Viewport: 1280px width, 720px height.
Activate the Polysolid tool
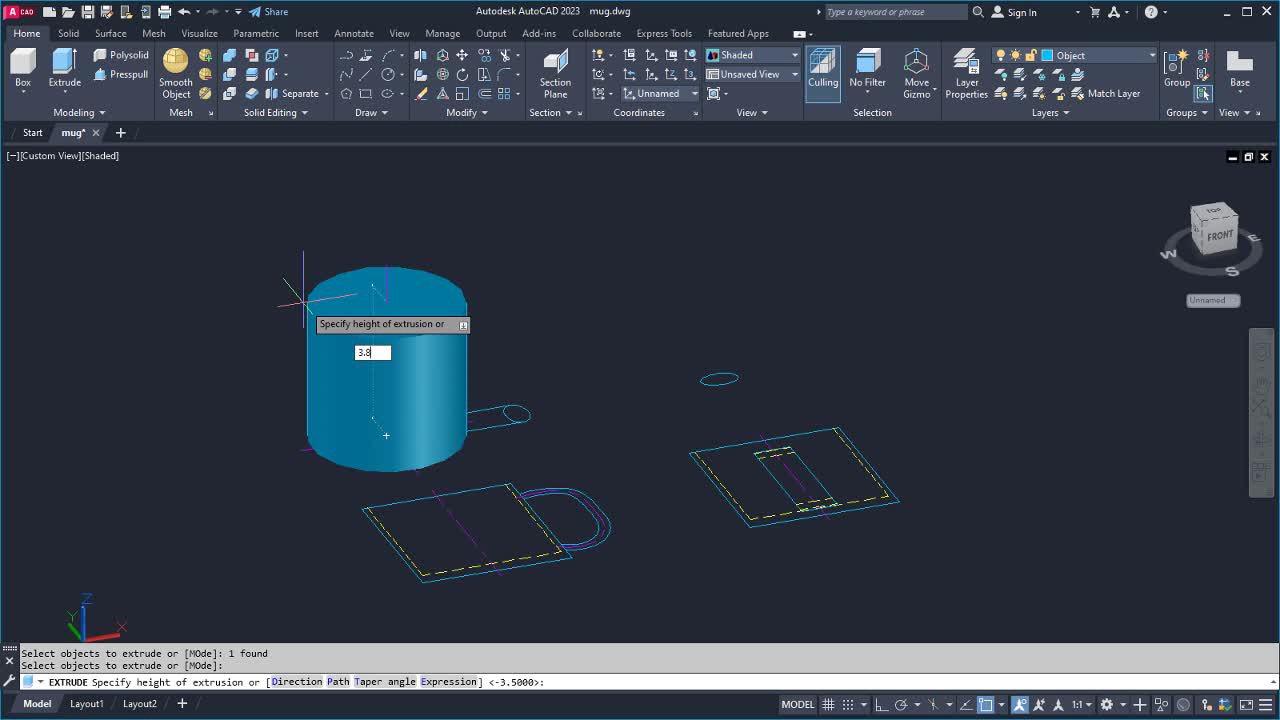[121, 55]
